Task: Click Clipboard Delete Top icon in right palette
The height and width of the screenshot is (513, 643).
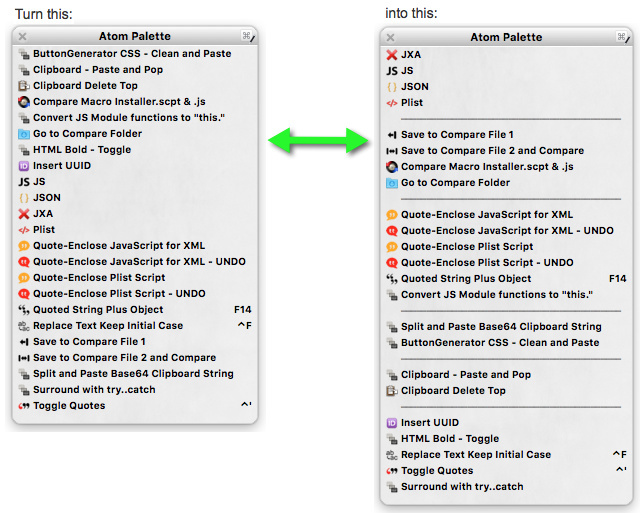Action: 392,390
